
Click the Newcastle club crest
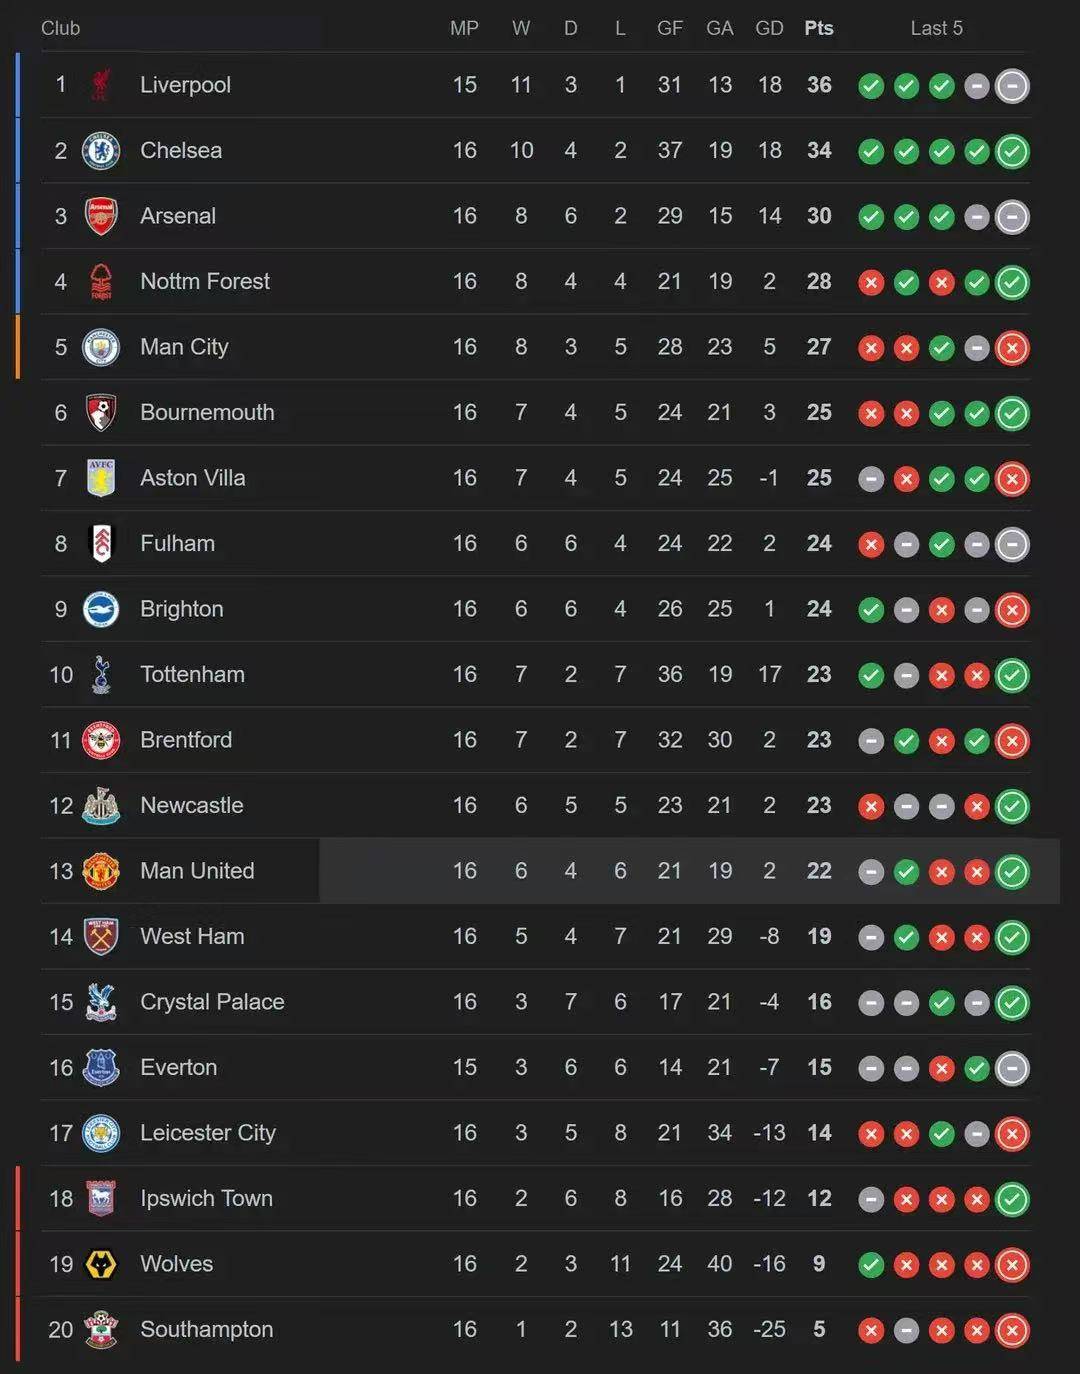[x=101, y=806]
